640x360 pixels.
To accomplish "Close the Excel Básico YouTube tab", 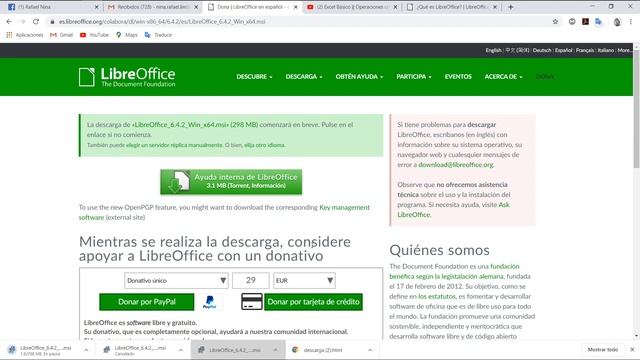I will tap(395, 7).
